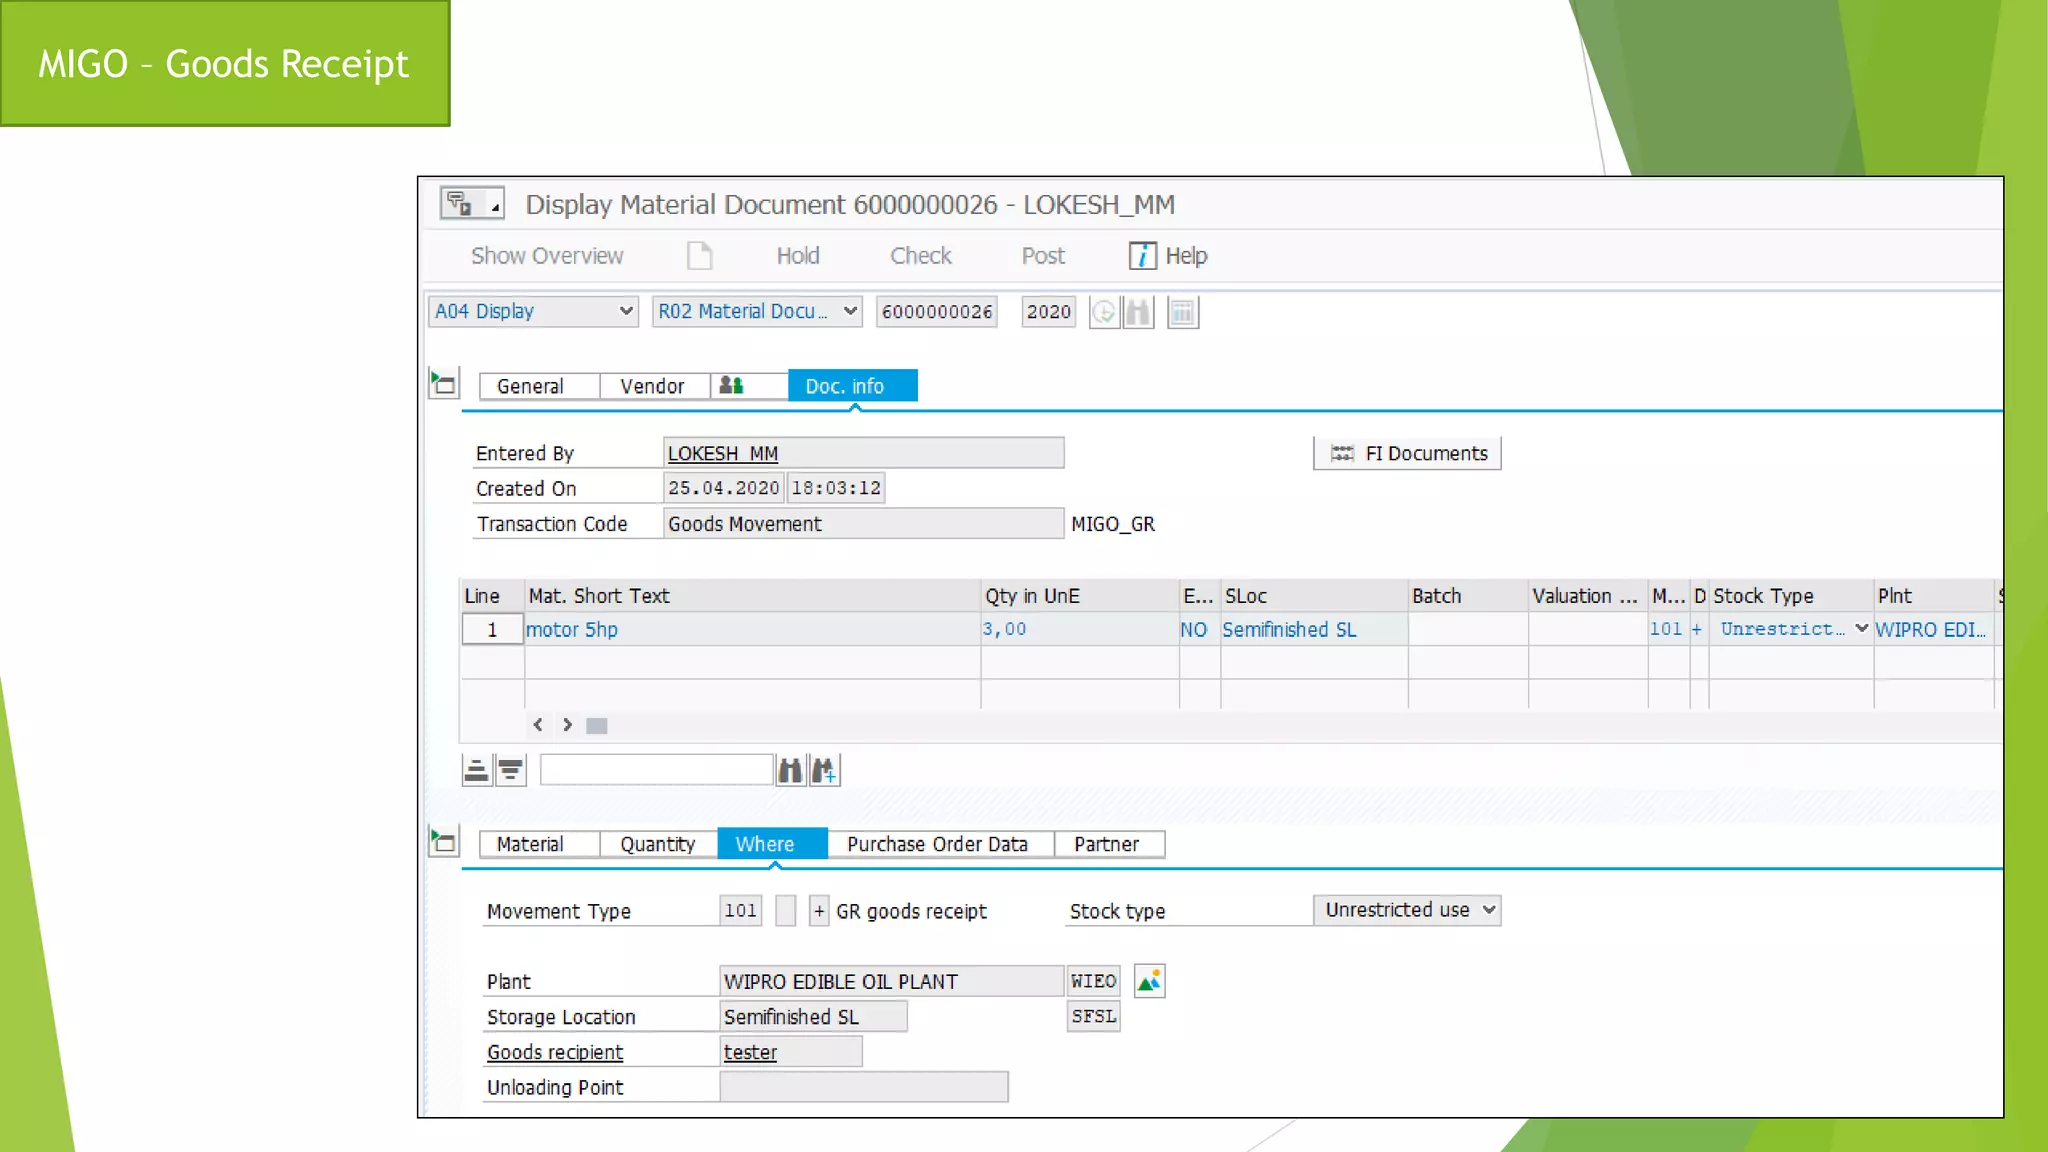Viewport: 2048px width, 1152px height.
Task: Click the find next binoculars-plus icon
Action: click(x=824, y=770)
